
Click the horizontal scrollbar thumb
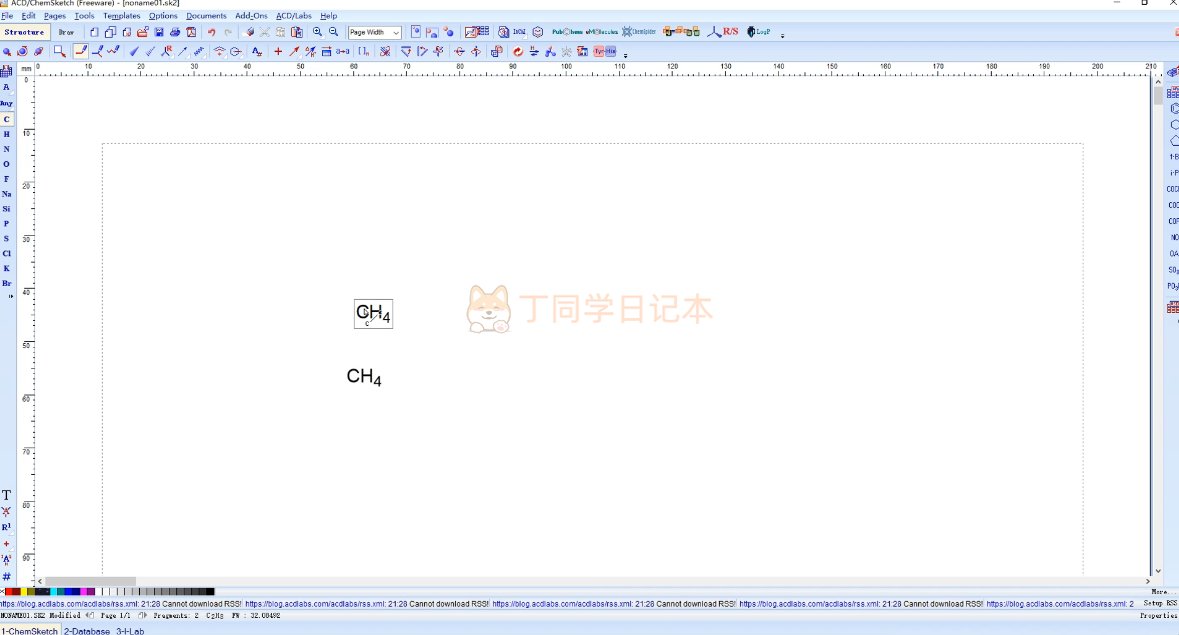[x=90, y=581]
